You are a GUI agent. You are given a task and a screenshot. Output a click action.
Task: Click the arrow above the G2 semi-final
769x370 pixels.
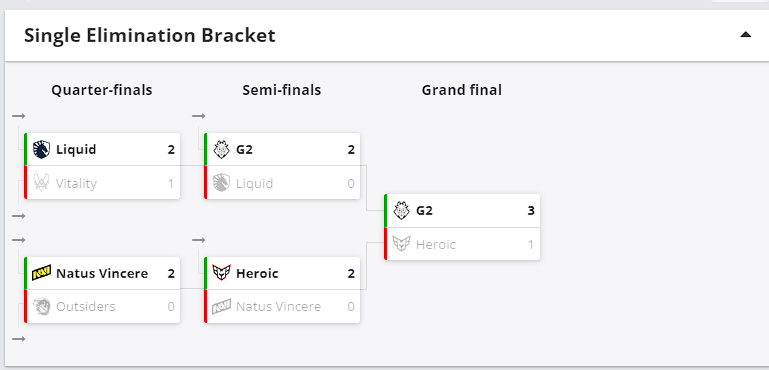(199, 116)
